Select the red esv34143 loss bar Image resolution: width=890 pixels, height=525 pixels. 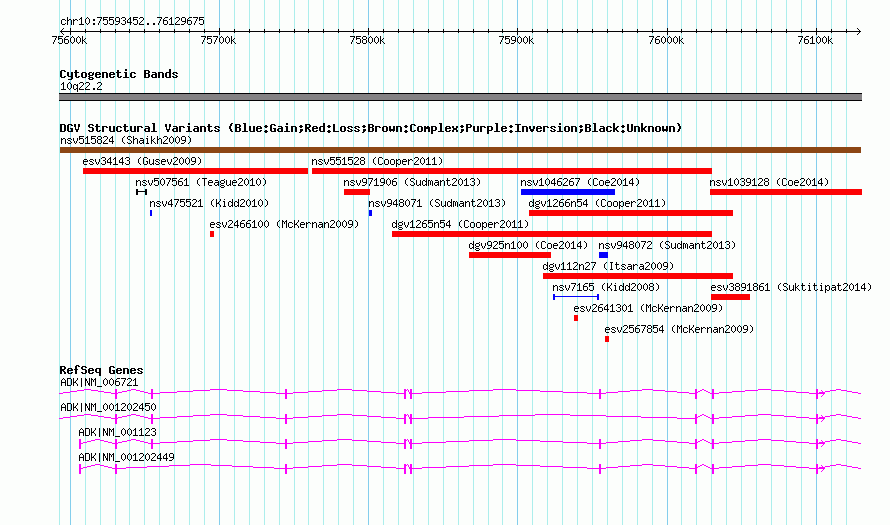tap(195, 171)
